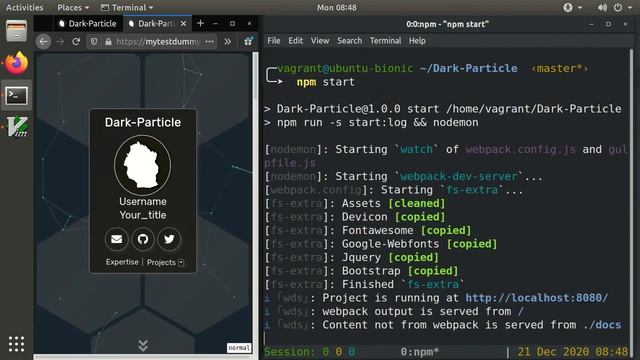Viewport: 640px width, 360px height.
Task: Open accessibility menu in top bar
Action: point(572,7)
